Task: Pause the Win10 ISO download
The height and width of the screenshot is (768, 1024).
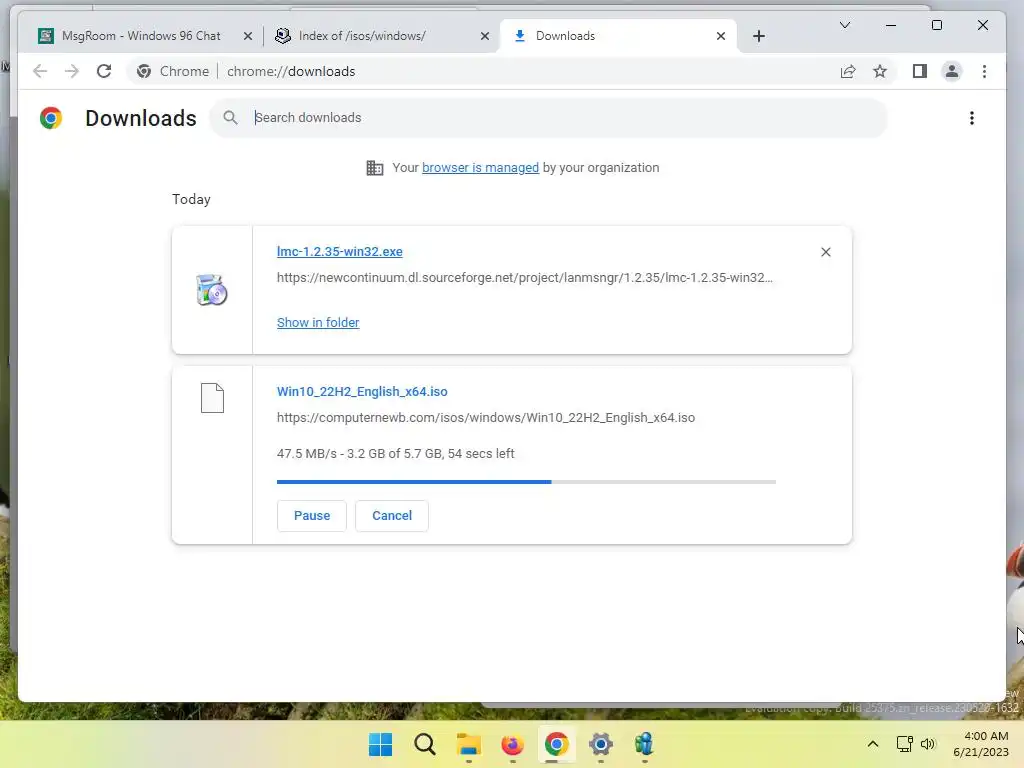Action: [312, 515]
